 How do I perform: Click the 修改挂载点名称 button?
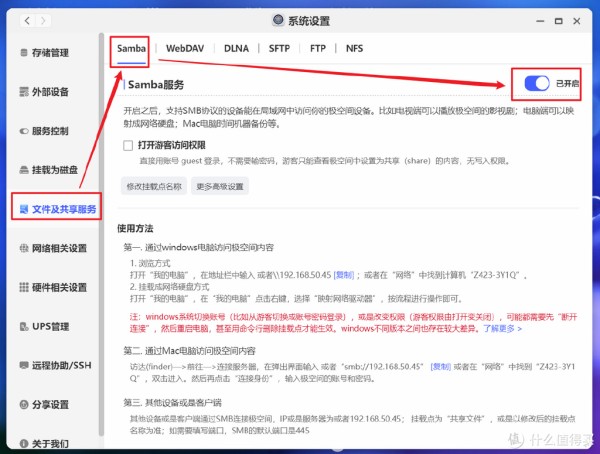pos(154,187)
